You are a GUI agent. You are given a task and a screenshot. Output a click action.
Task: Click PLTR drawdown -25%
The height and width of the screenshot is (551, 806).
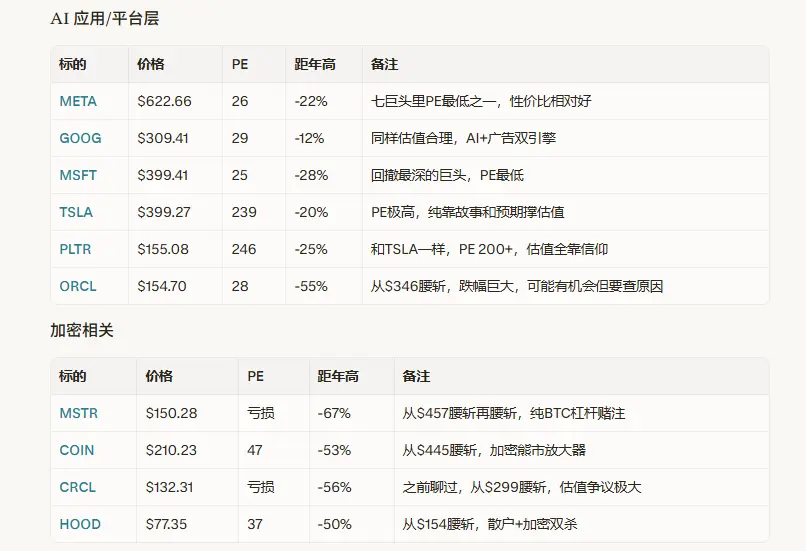[x=311, y=249]
